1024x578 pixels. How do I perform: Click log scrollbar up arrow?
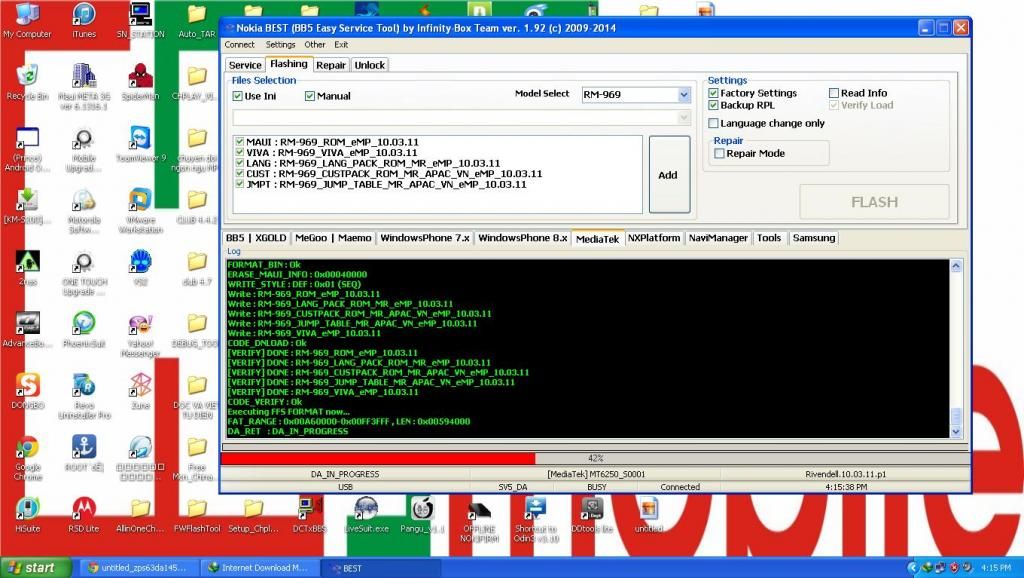click(956, 266)
